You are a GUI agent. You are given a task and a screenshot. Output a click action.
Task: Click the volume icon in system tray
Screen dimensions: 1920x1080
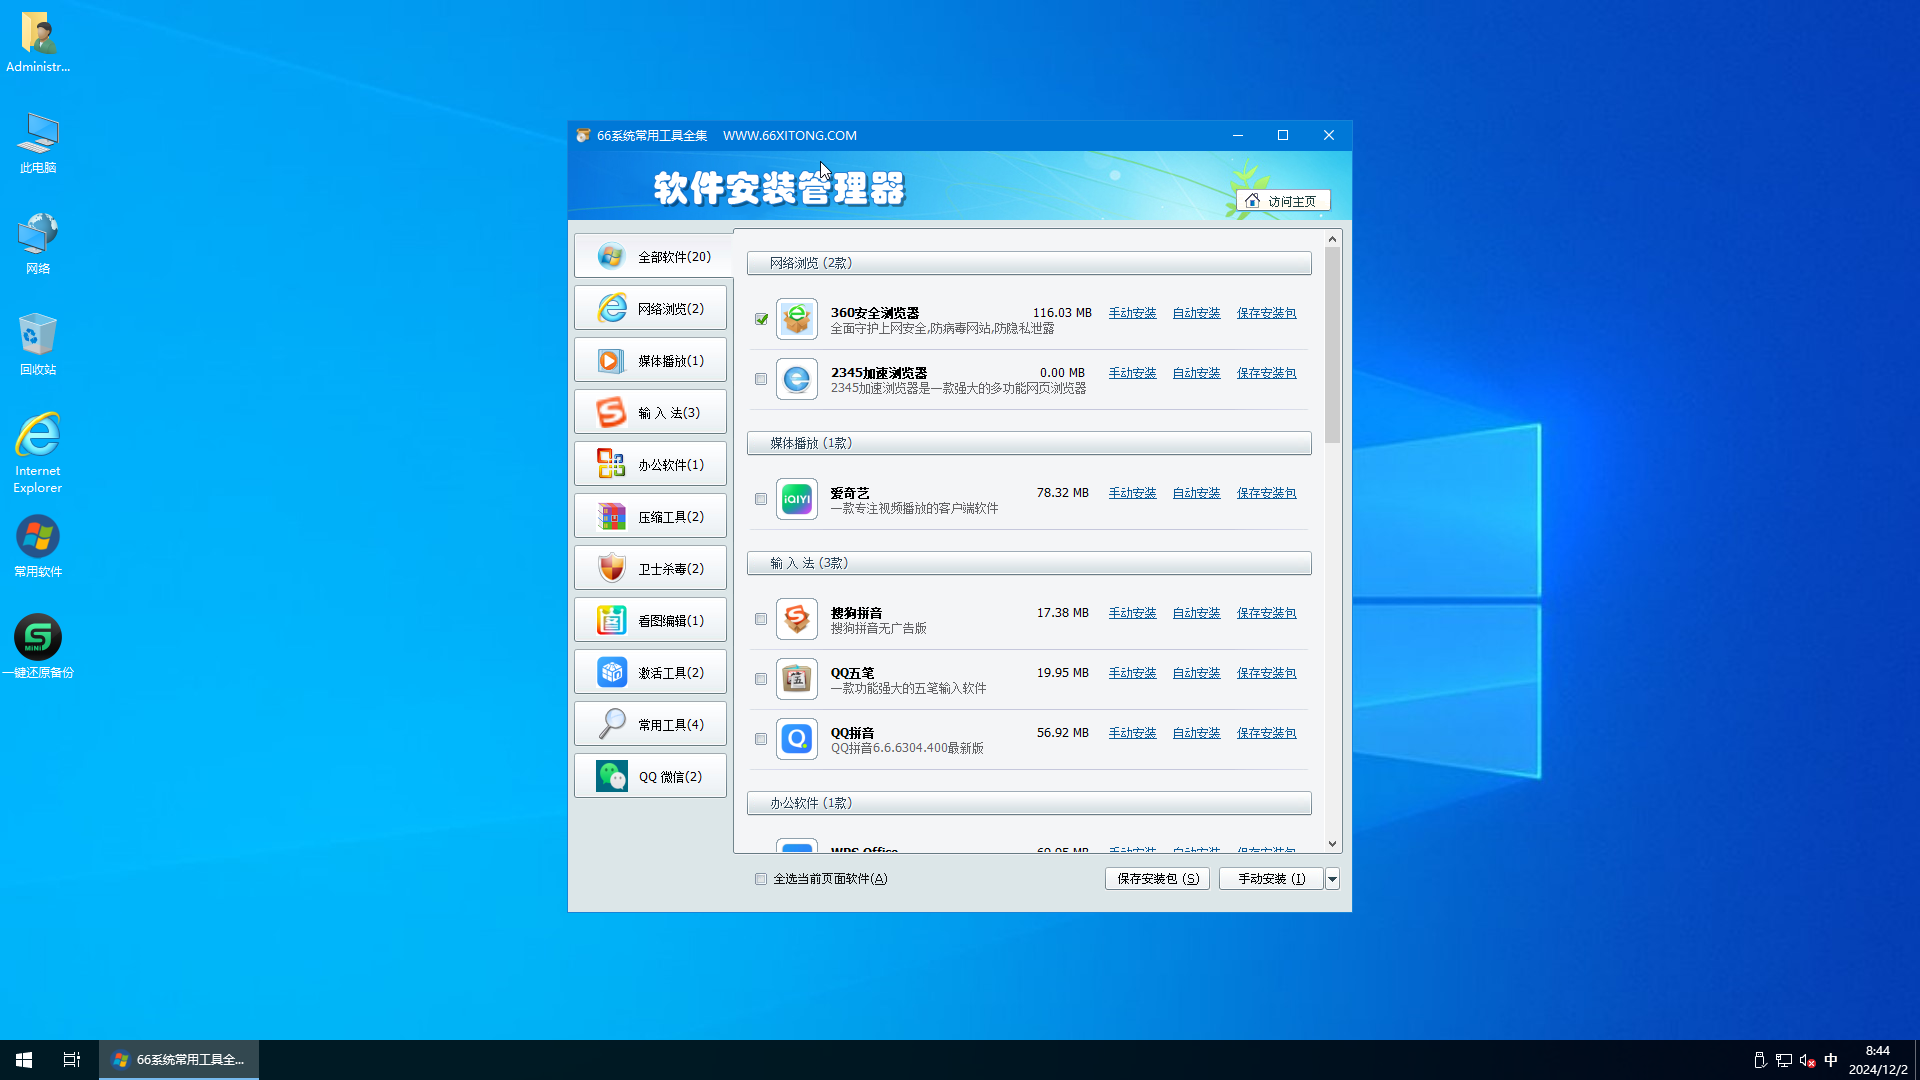[1807, 1060]
